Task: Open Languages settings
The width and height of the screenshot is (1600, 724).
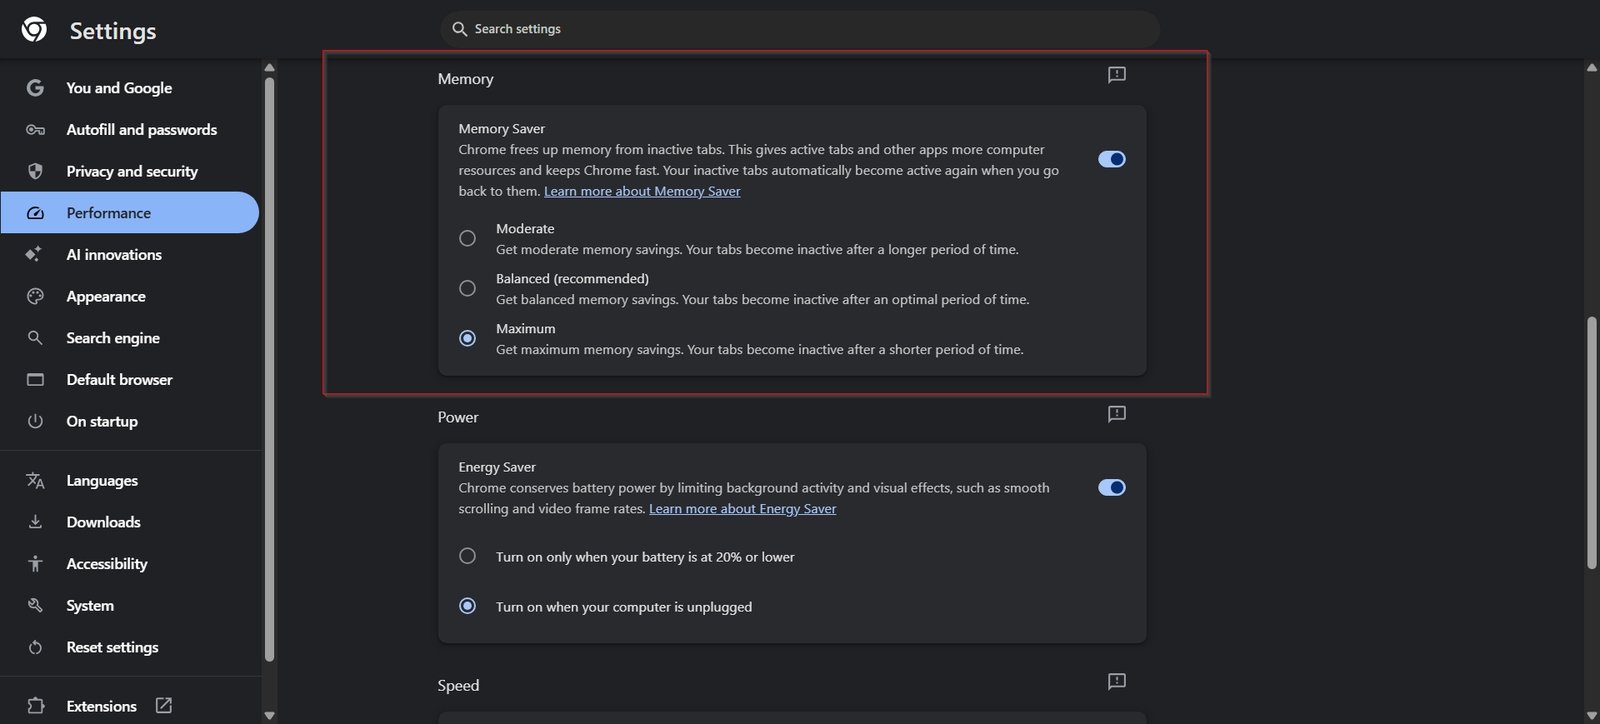Action: click(130, 481)
